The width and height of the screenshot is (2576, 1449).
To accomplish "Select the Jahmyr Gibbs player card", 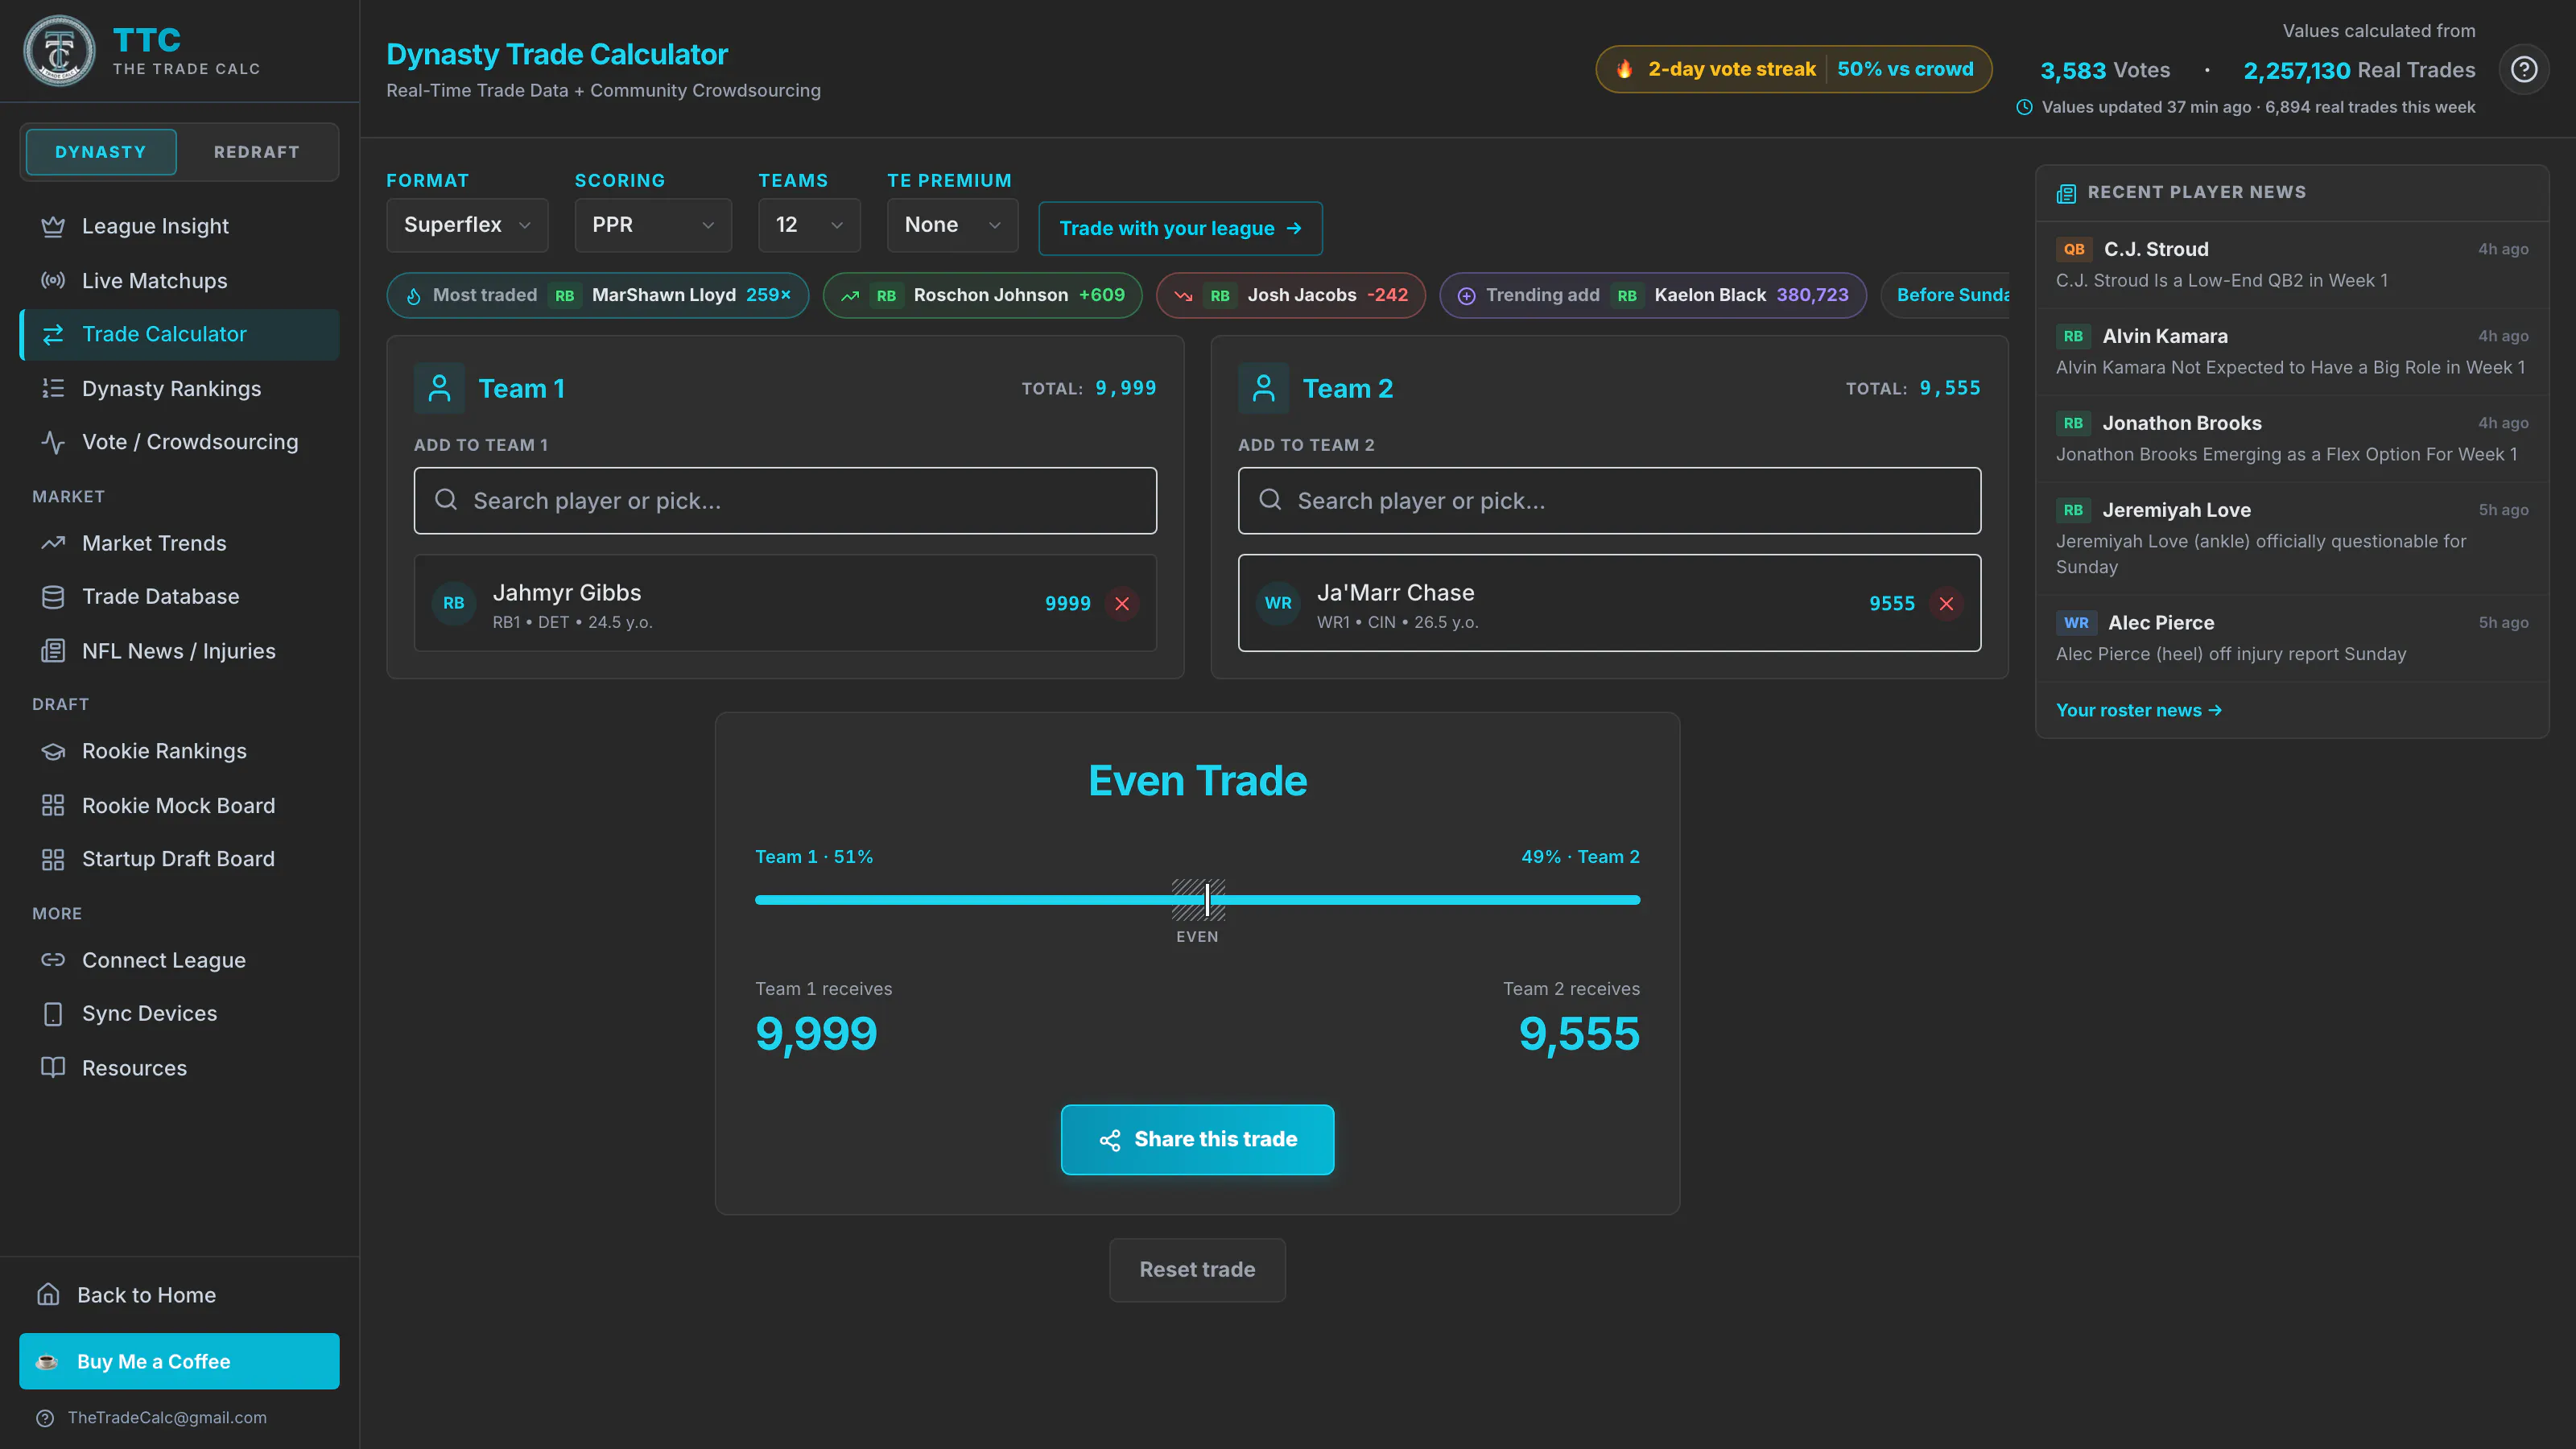I will point(785,604).
